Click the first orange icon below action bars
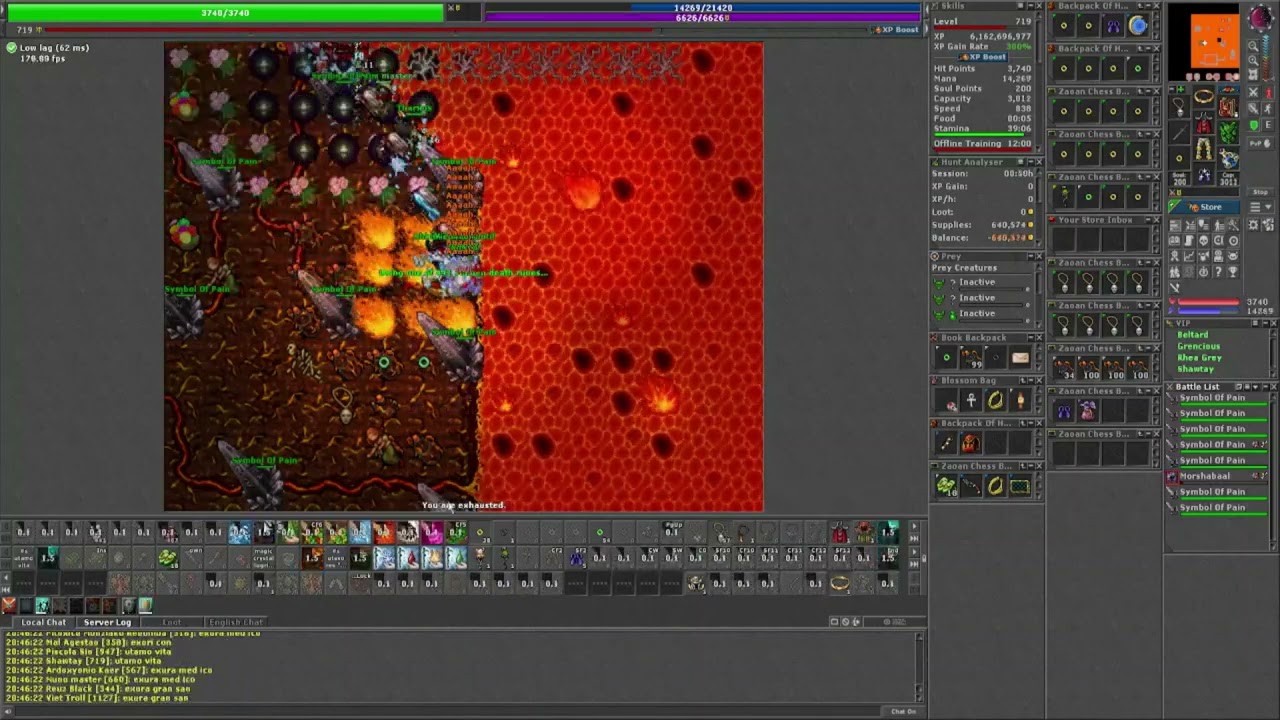1280x720 pixels. (8, 605)
